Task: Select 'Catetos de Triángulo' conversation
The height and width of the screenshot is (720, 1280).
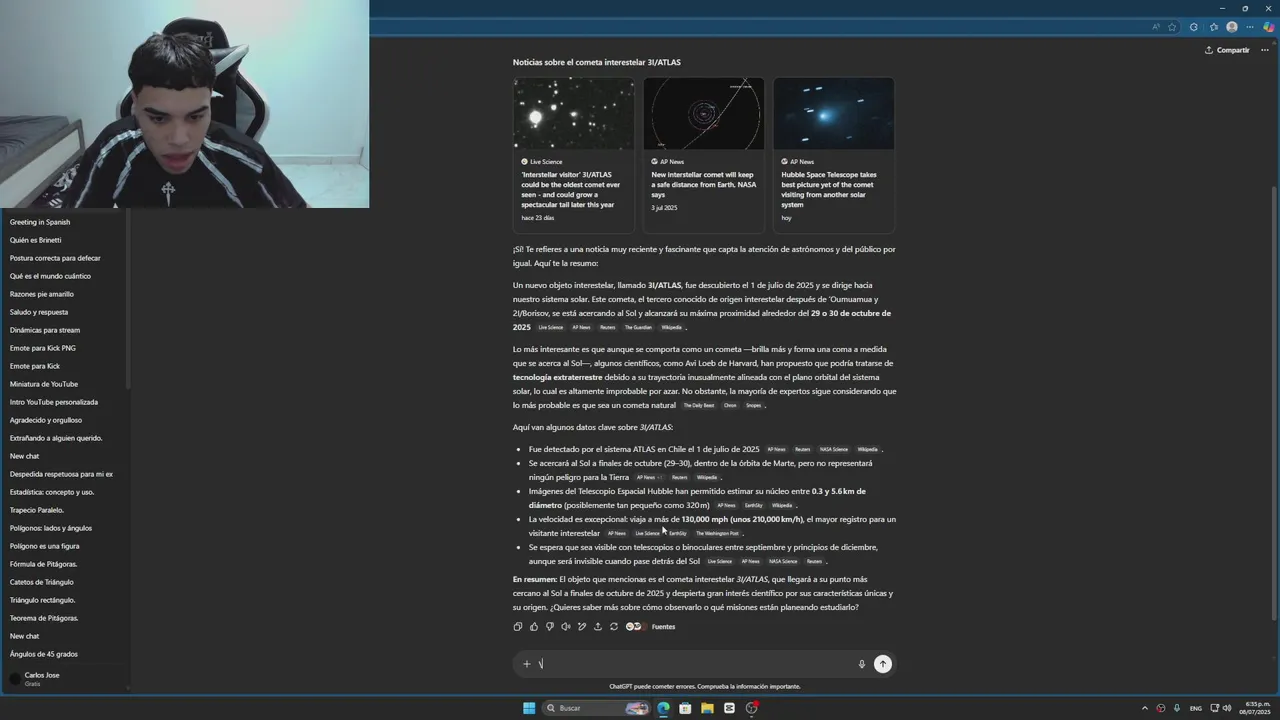Action: click(x=42, y=582)
